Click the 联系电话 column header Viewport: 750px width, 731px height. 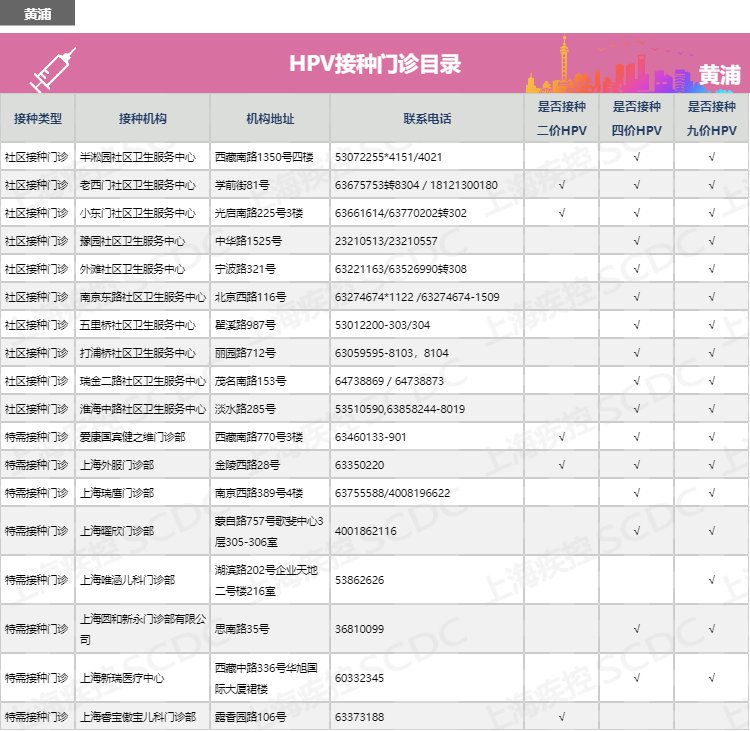pos(427,118)
